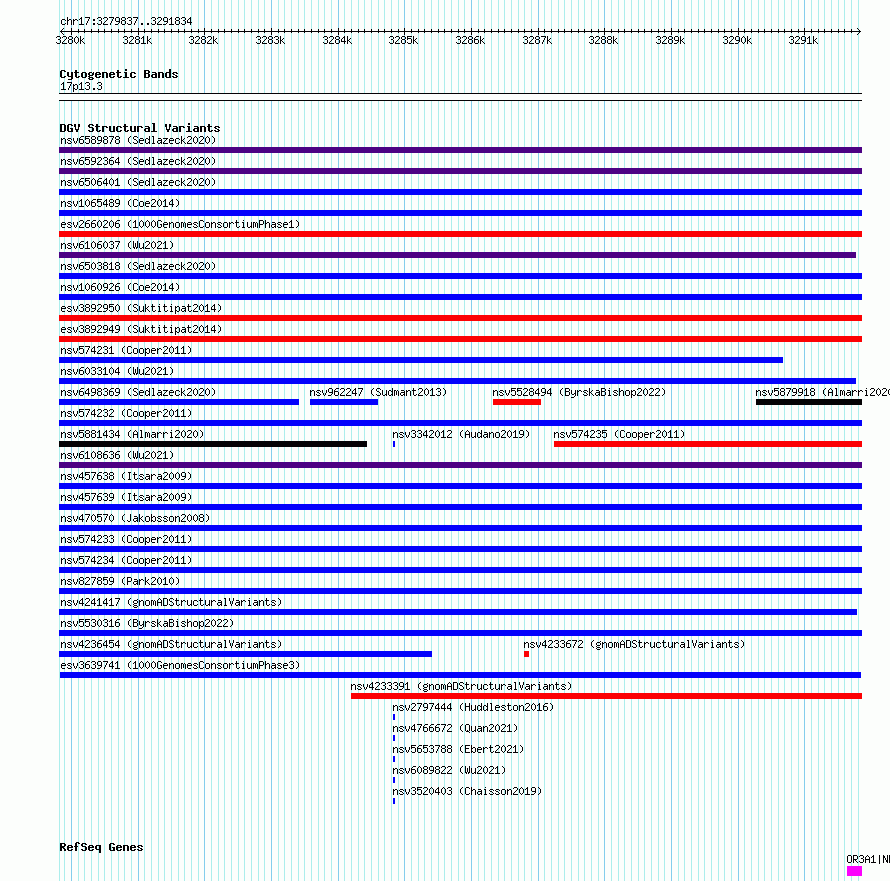Click the magenta OR3A1 gene block
This screenshot has width=890, height=881.
coord(854,871)
